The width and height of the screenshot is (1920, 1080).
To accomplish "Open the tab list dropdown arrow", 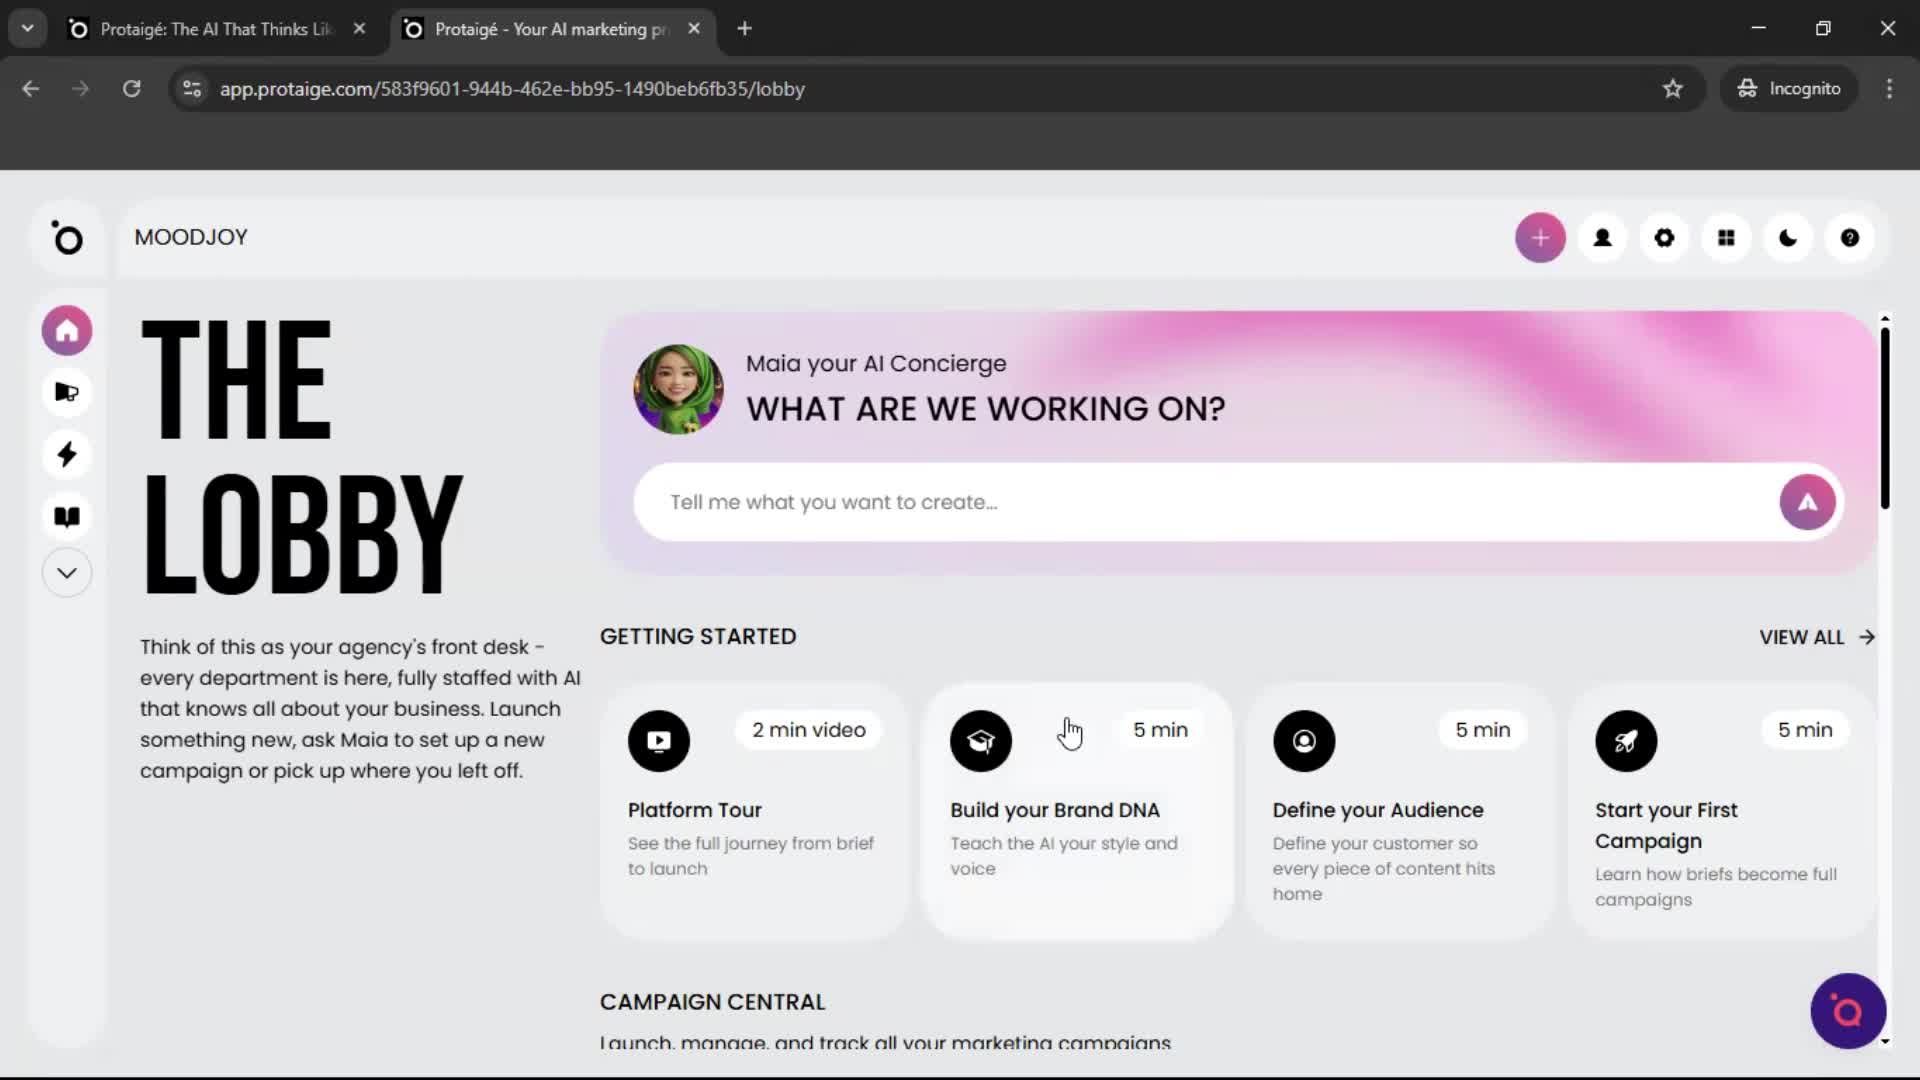I will [27, 28].
